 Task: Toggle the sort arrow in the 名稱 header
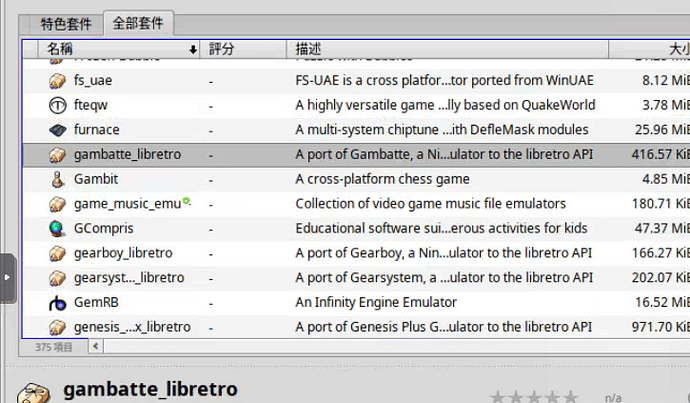pos(192,49)
